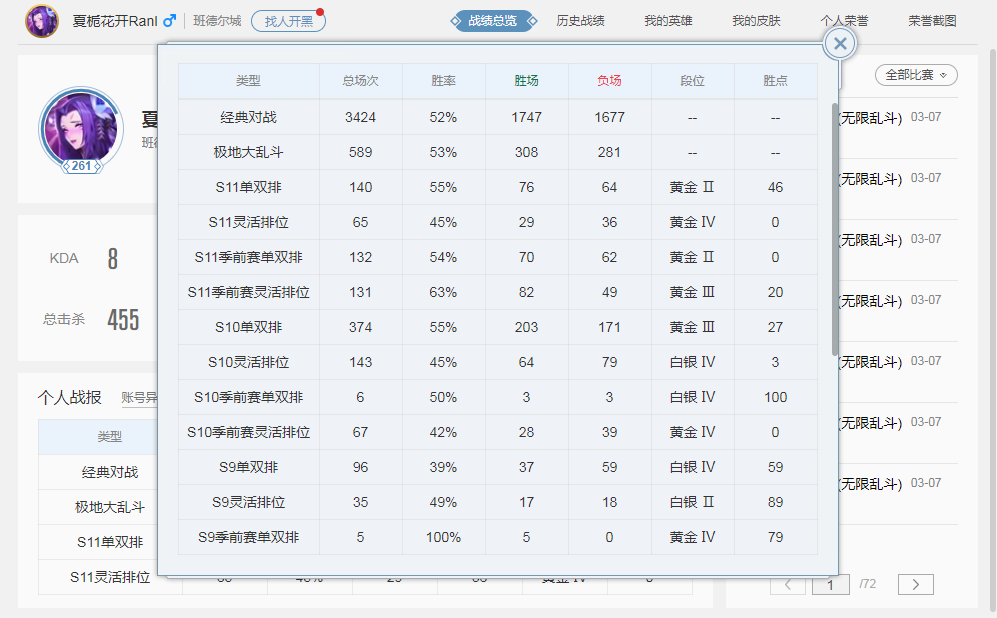The image size is (997, 618).
Task: Click the 段位 column header
Action: tap(692, 81)
